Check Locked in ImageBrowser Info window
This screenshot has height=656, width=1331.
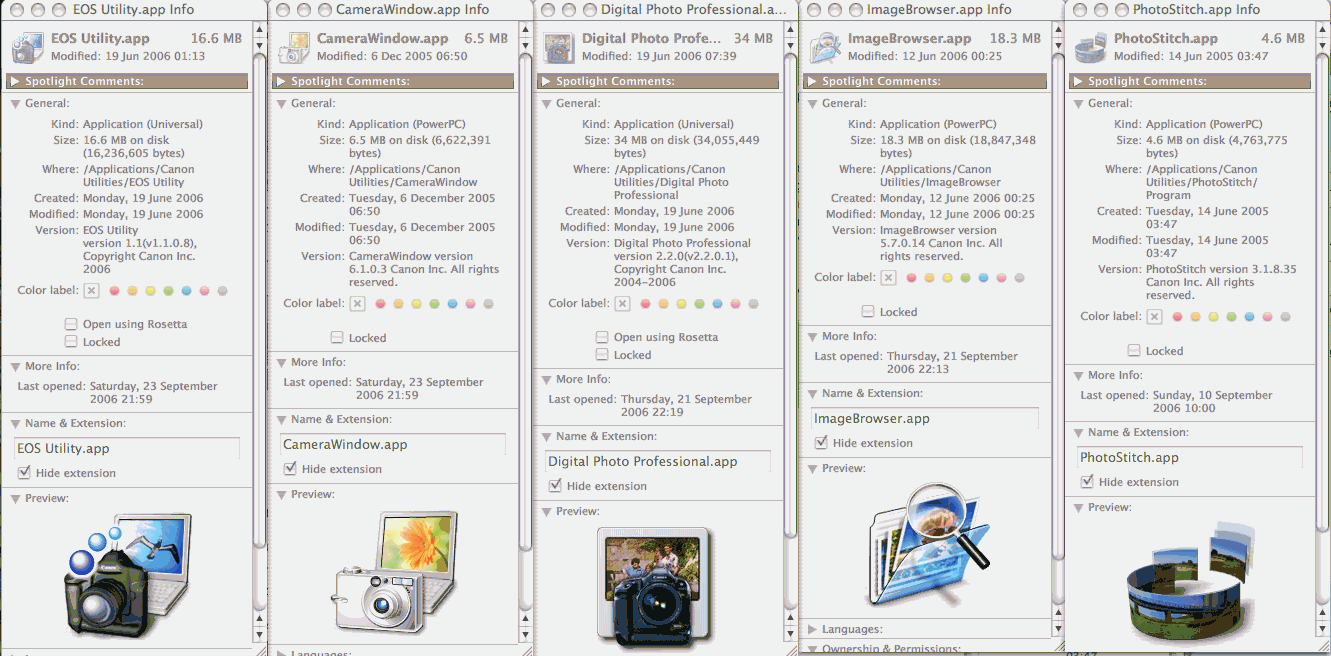click(x=868, y=312)
